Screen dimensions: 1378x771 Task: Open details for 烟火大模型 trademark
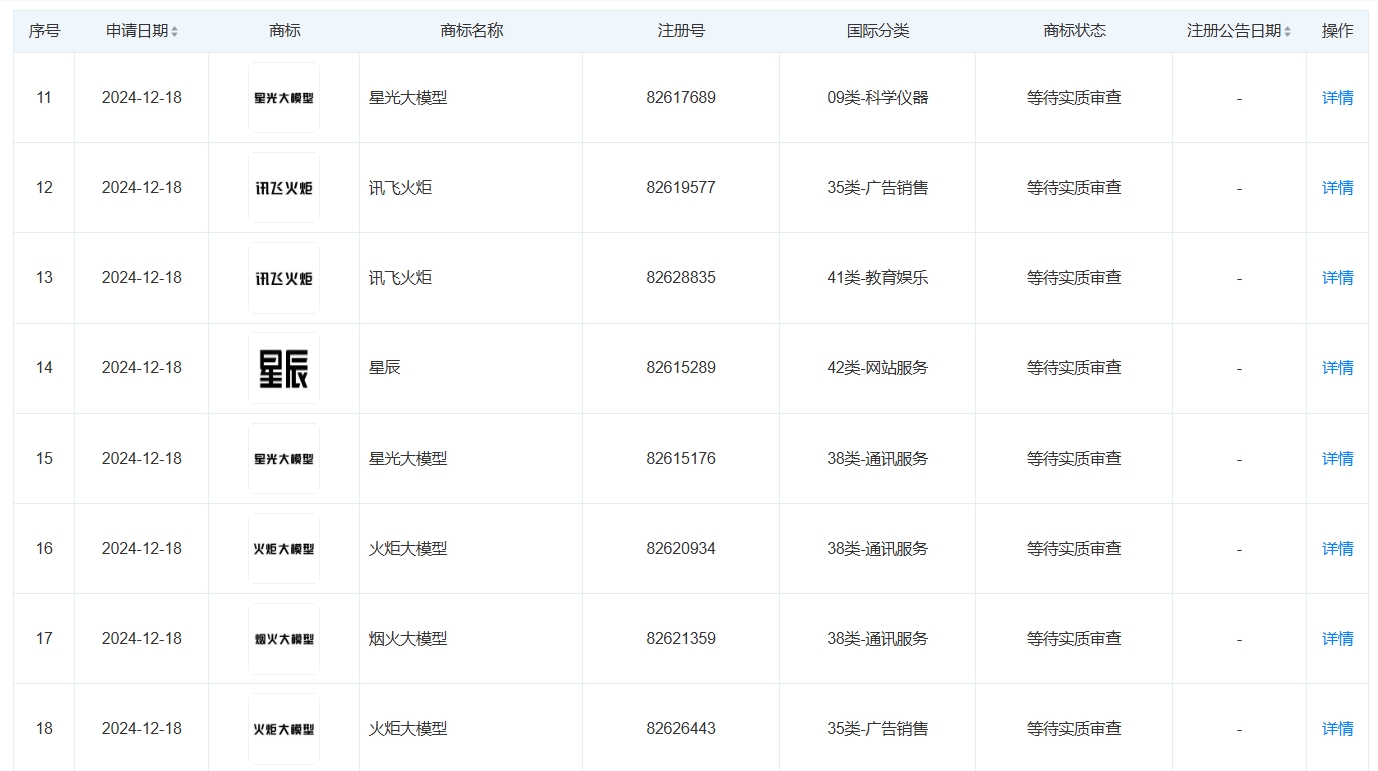(x=1337, y=638)
